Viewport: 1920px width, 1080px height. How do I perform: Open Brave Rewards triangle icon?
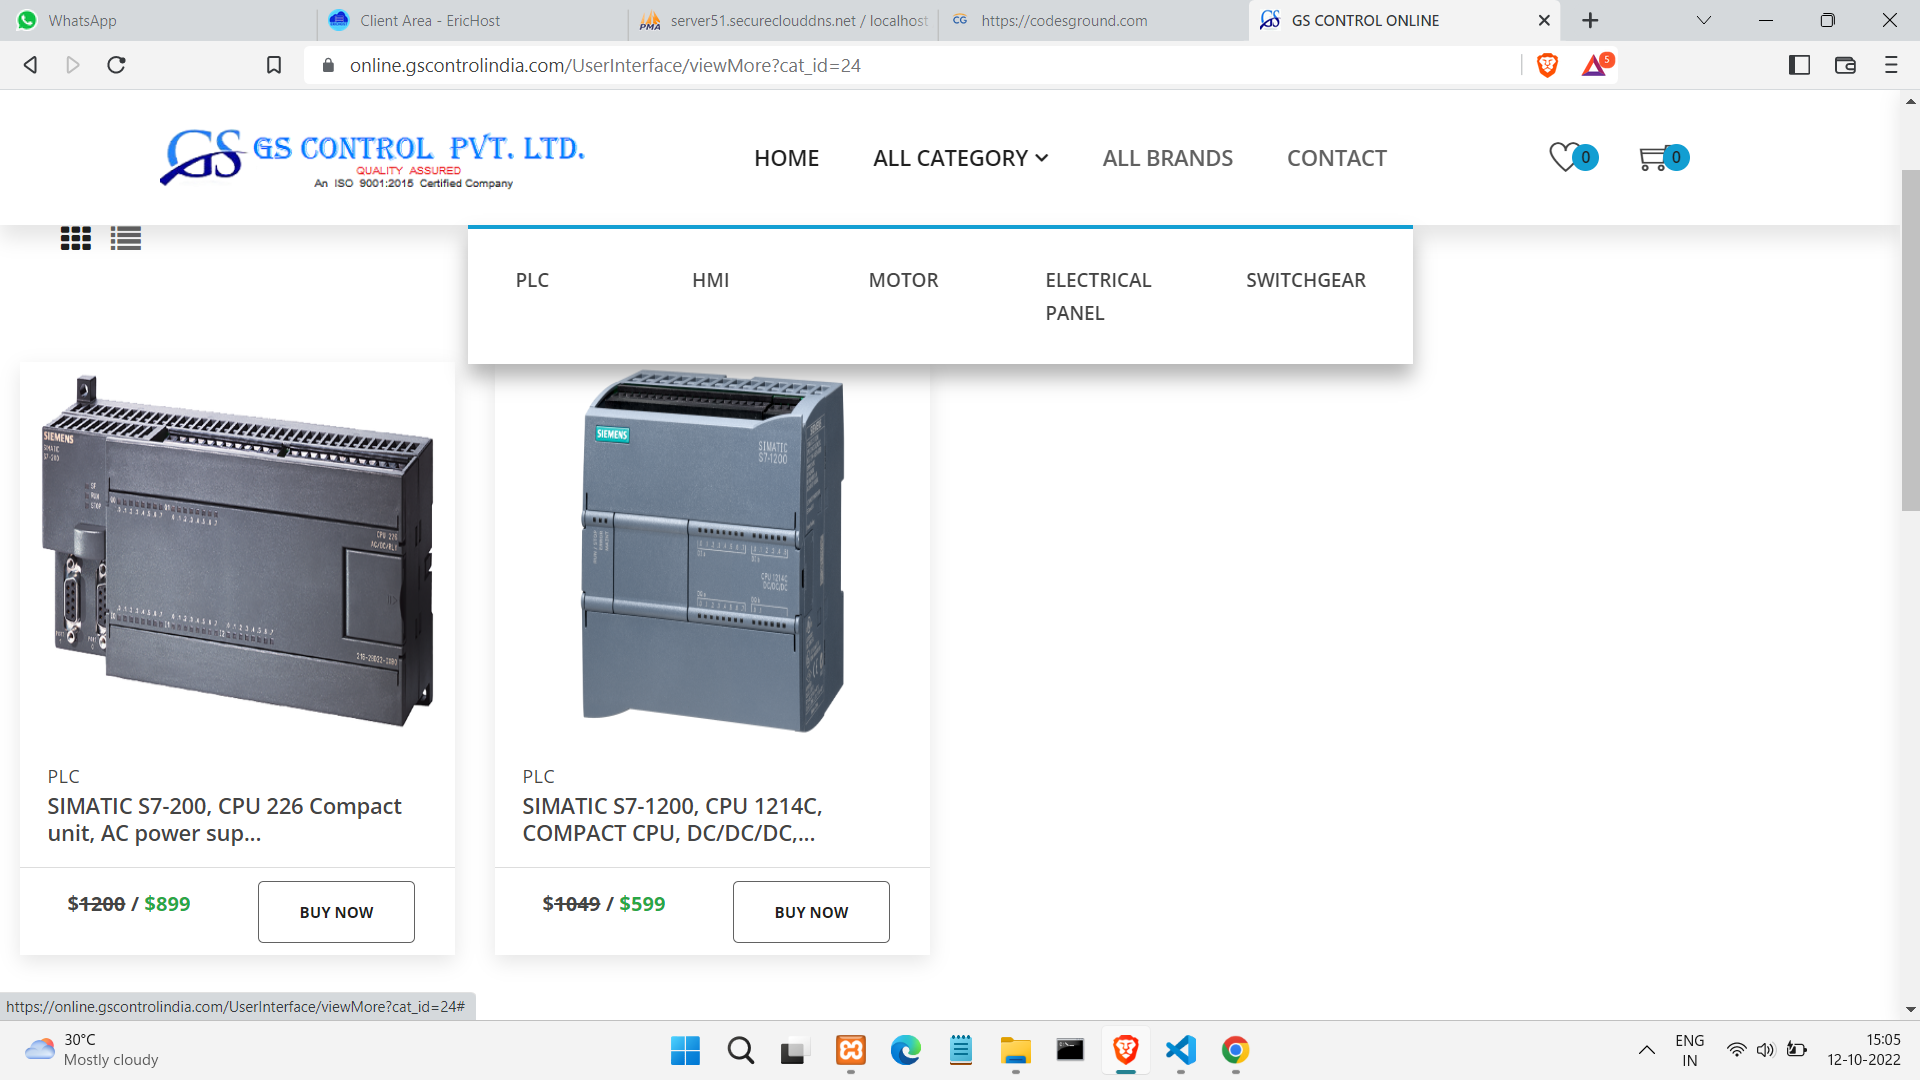click(x=1595, y=65)
